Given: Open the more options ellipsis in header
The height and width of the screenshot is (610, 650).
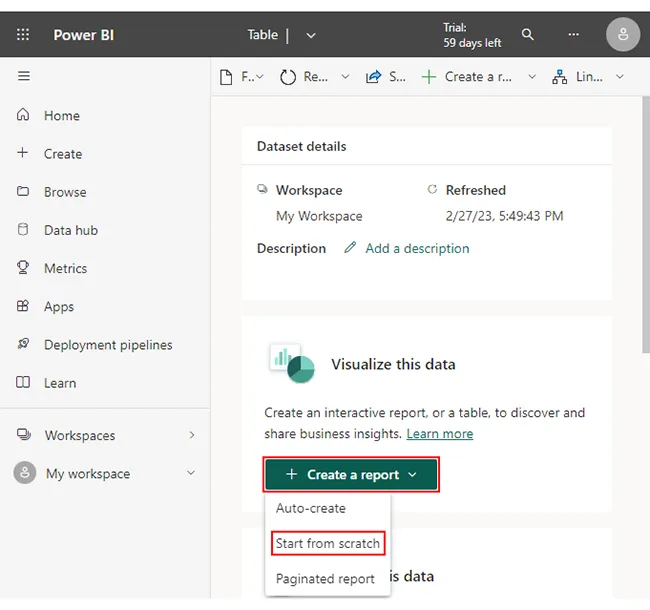Looking at the screenshot, I should [x=573, y=35].
